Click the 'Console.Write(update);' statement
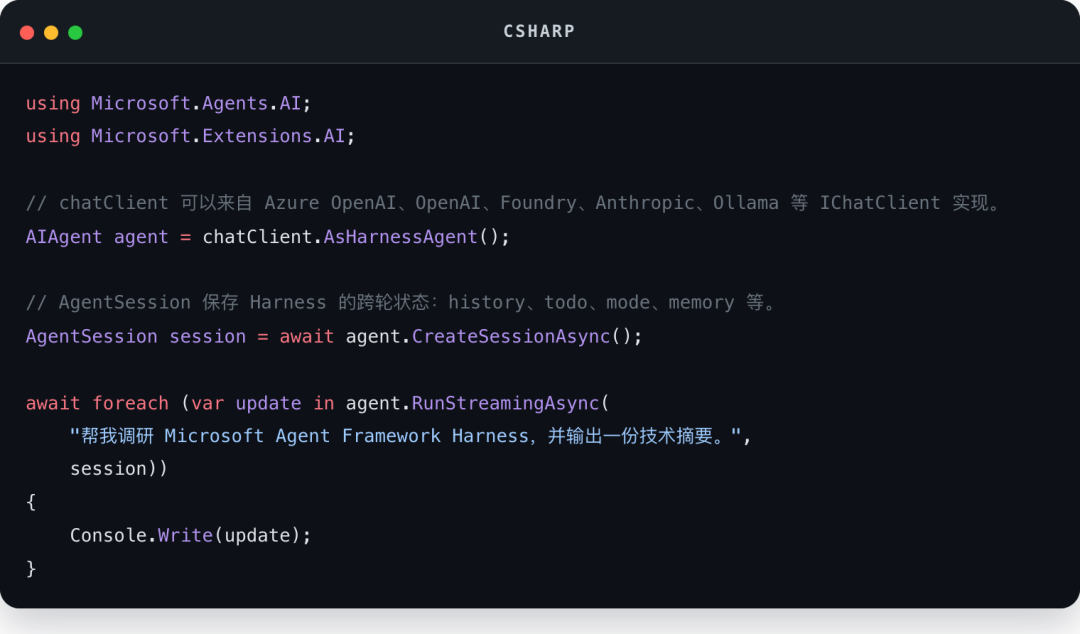 (191, 535)
